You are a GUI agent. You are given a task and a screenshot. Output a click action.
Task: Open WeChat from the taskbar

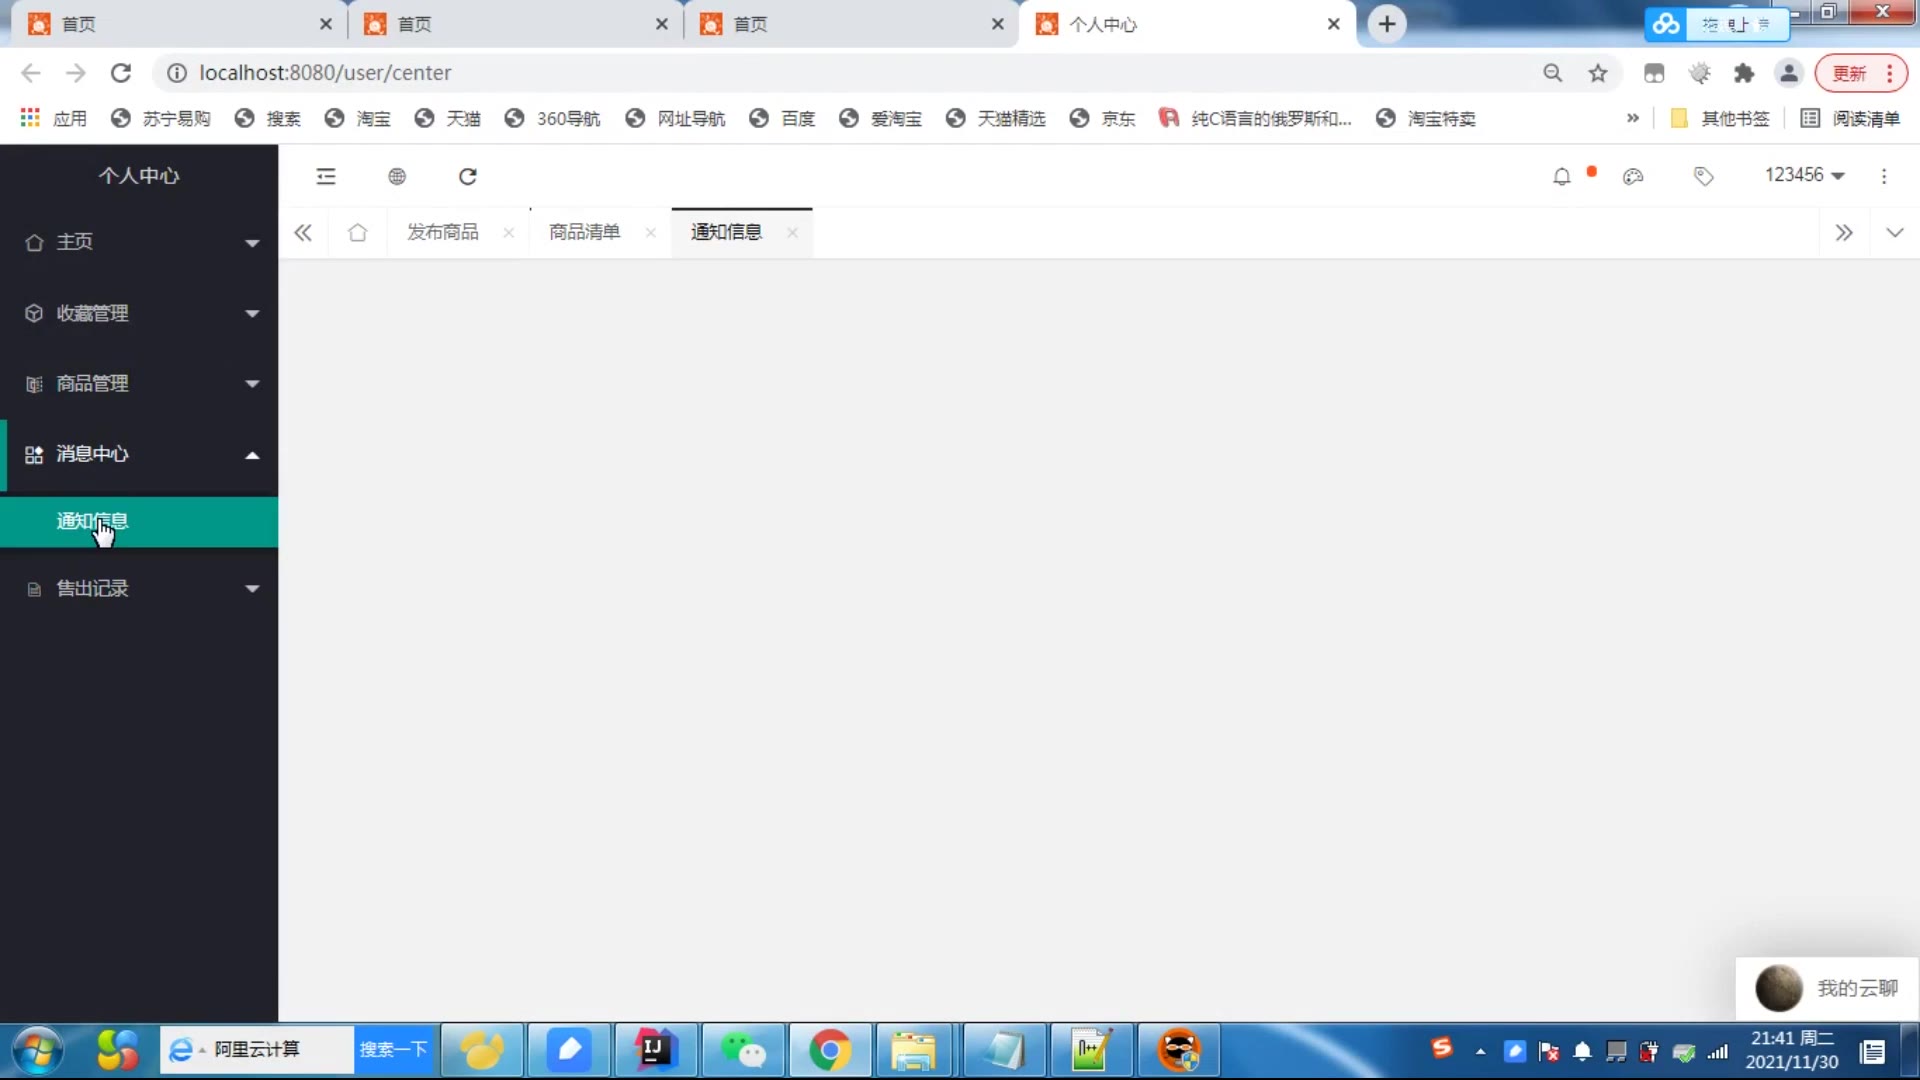pos(743,1050)
